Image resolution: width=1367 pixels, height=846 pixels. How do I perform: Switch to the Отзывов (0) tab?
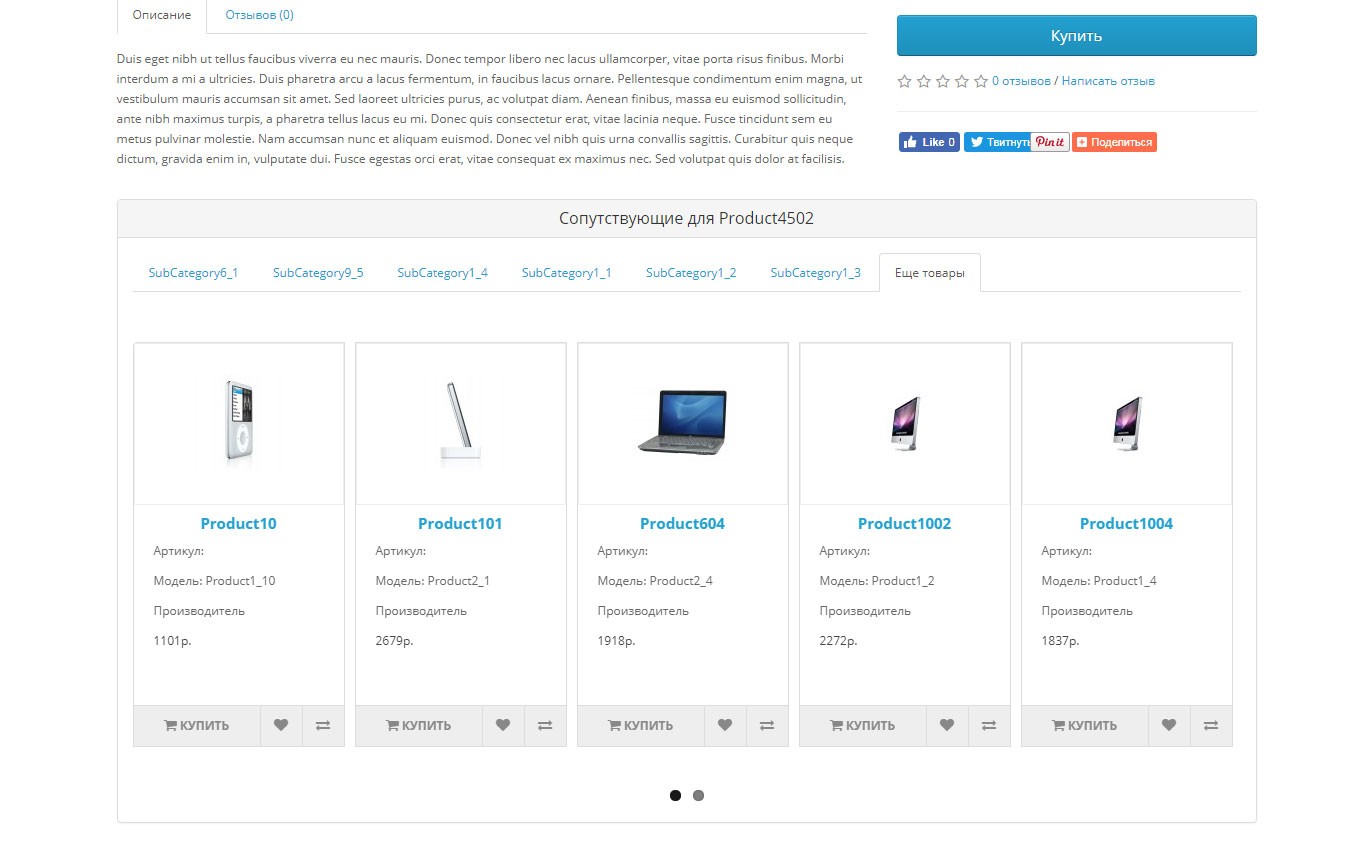[x=259, y=15]
